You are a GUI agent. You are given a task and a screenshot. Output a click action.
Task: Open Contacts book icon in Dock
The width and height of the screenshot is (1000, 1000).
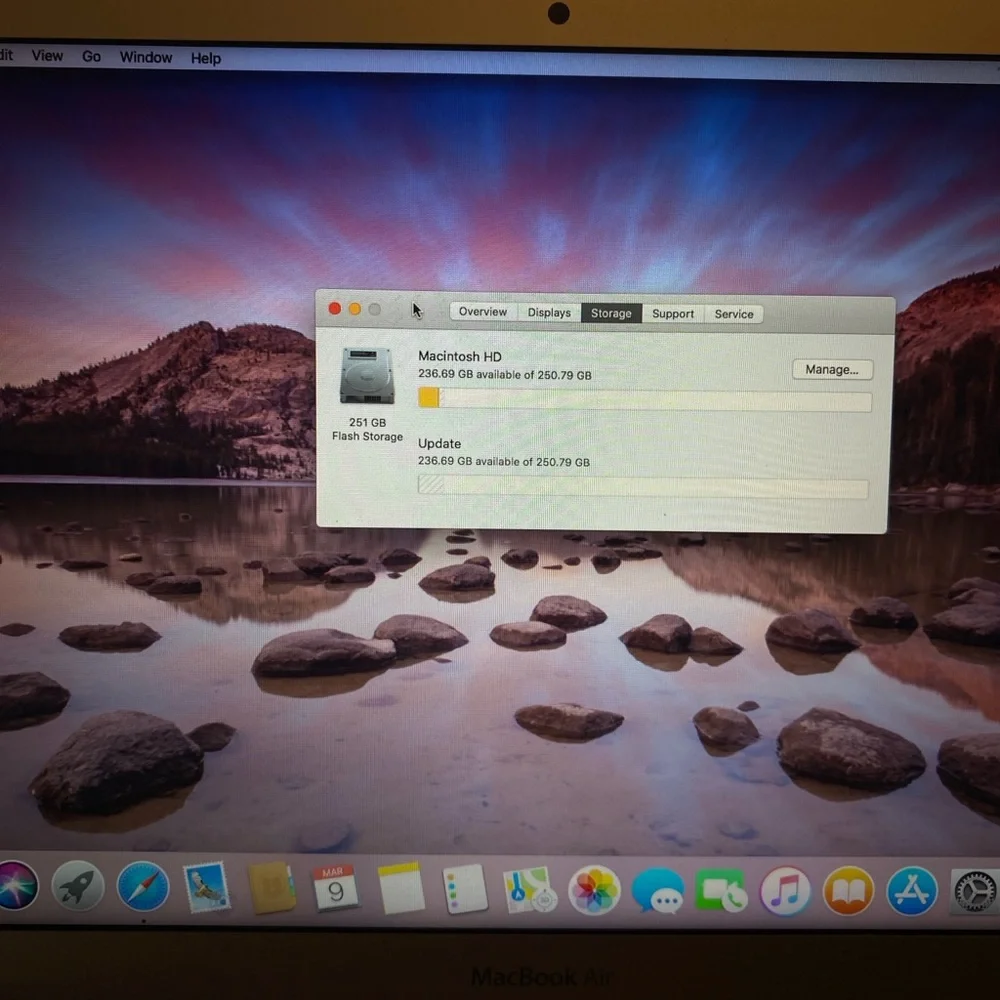coord(272,887)
